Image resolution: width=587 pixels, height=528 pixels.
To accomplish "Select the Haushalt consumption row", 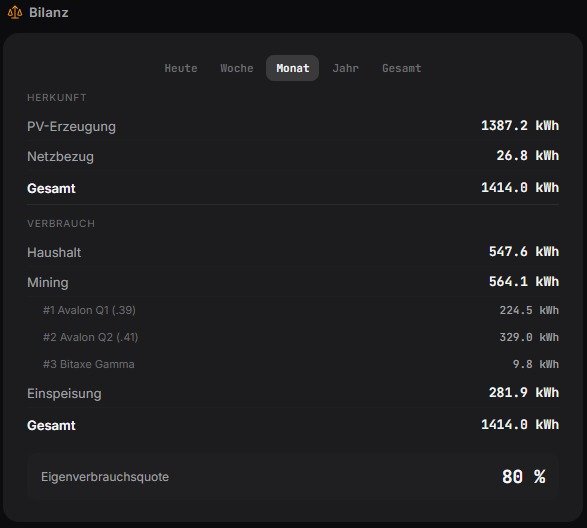I will [x=293, y=252].
